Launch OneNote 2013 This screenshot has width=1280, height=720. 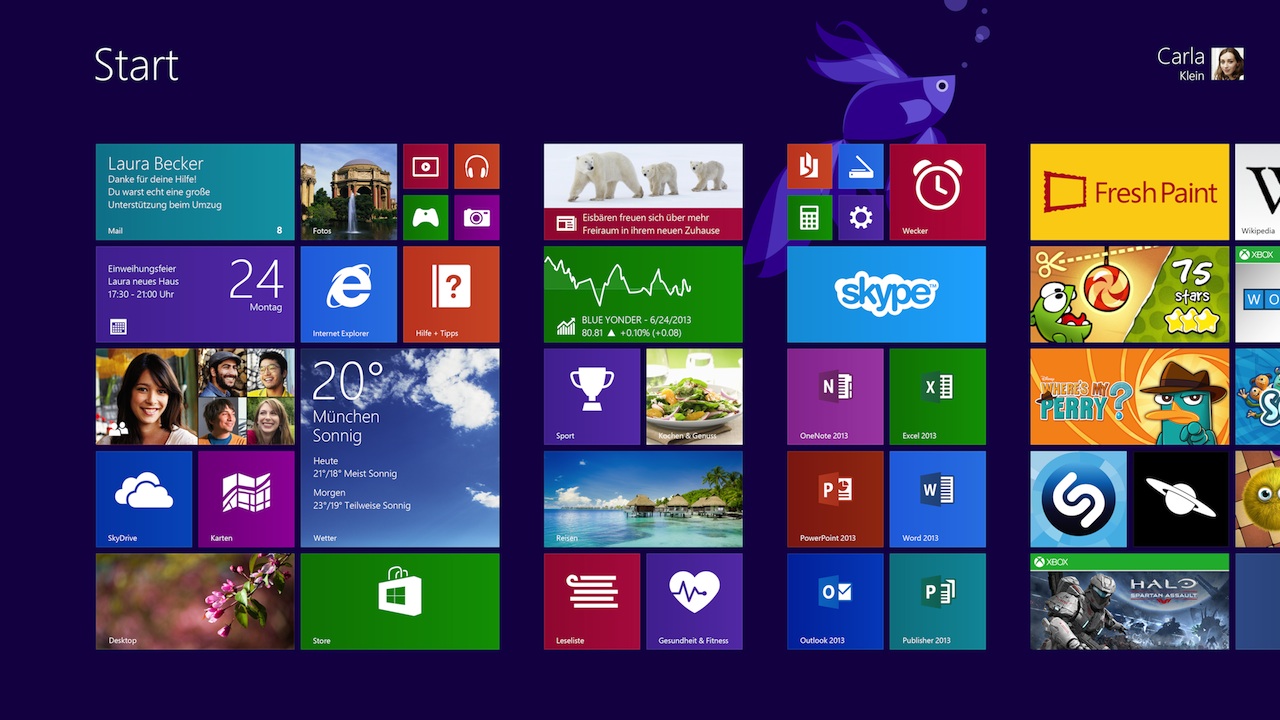[835, 397]
